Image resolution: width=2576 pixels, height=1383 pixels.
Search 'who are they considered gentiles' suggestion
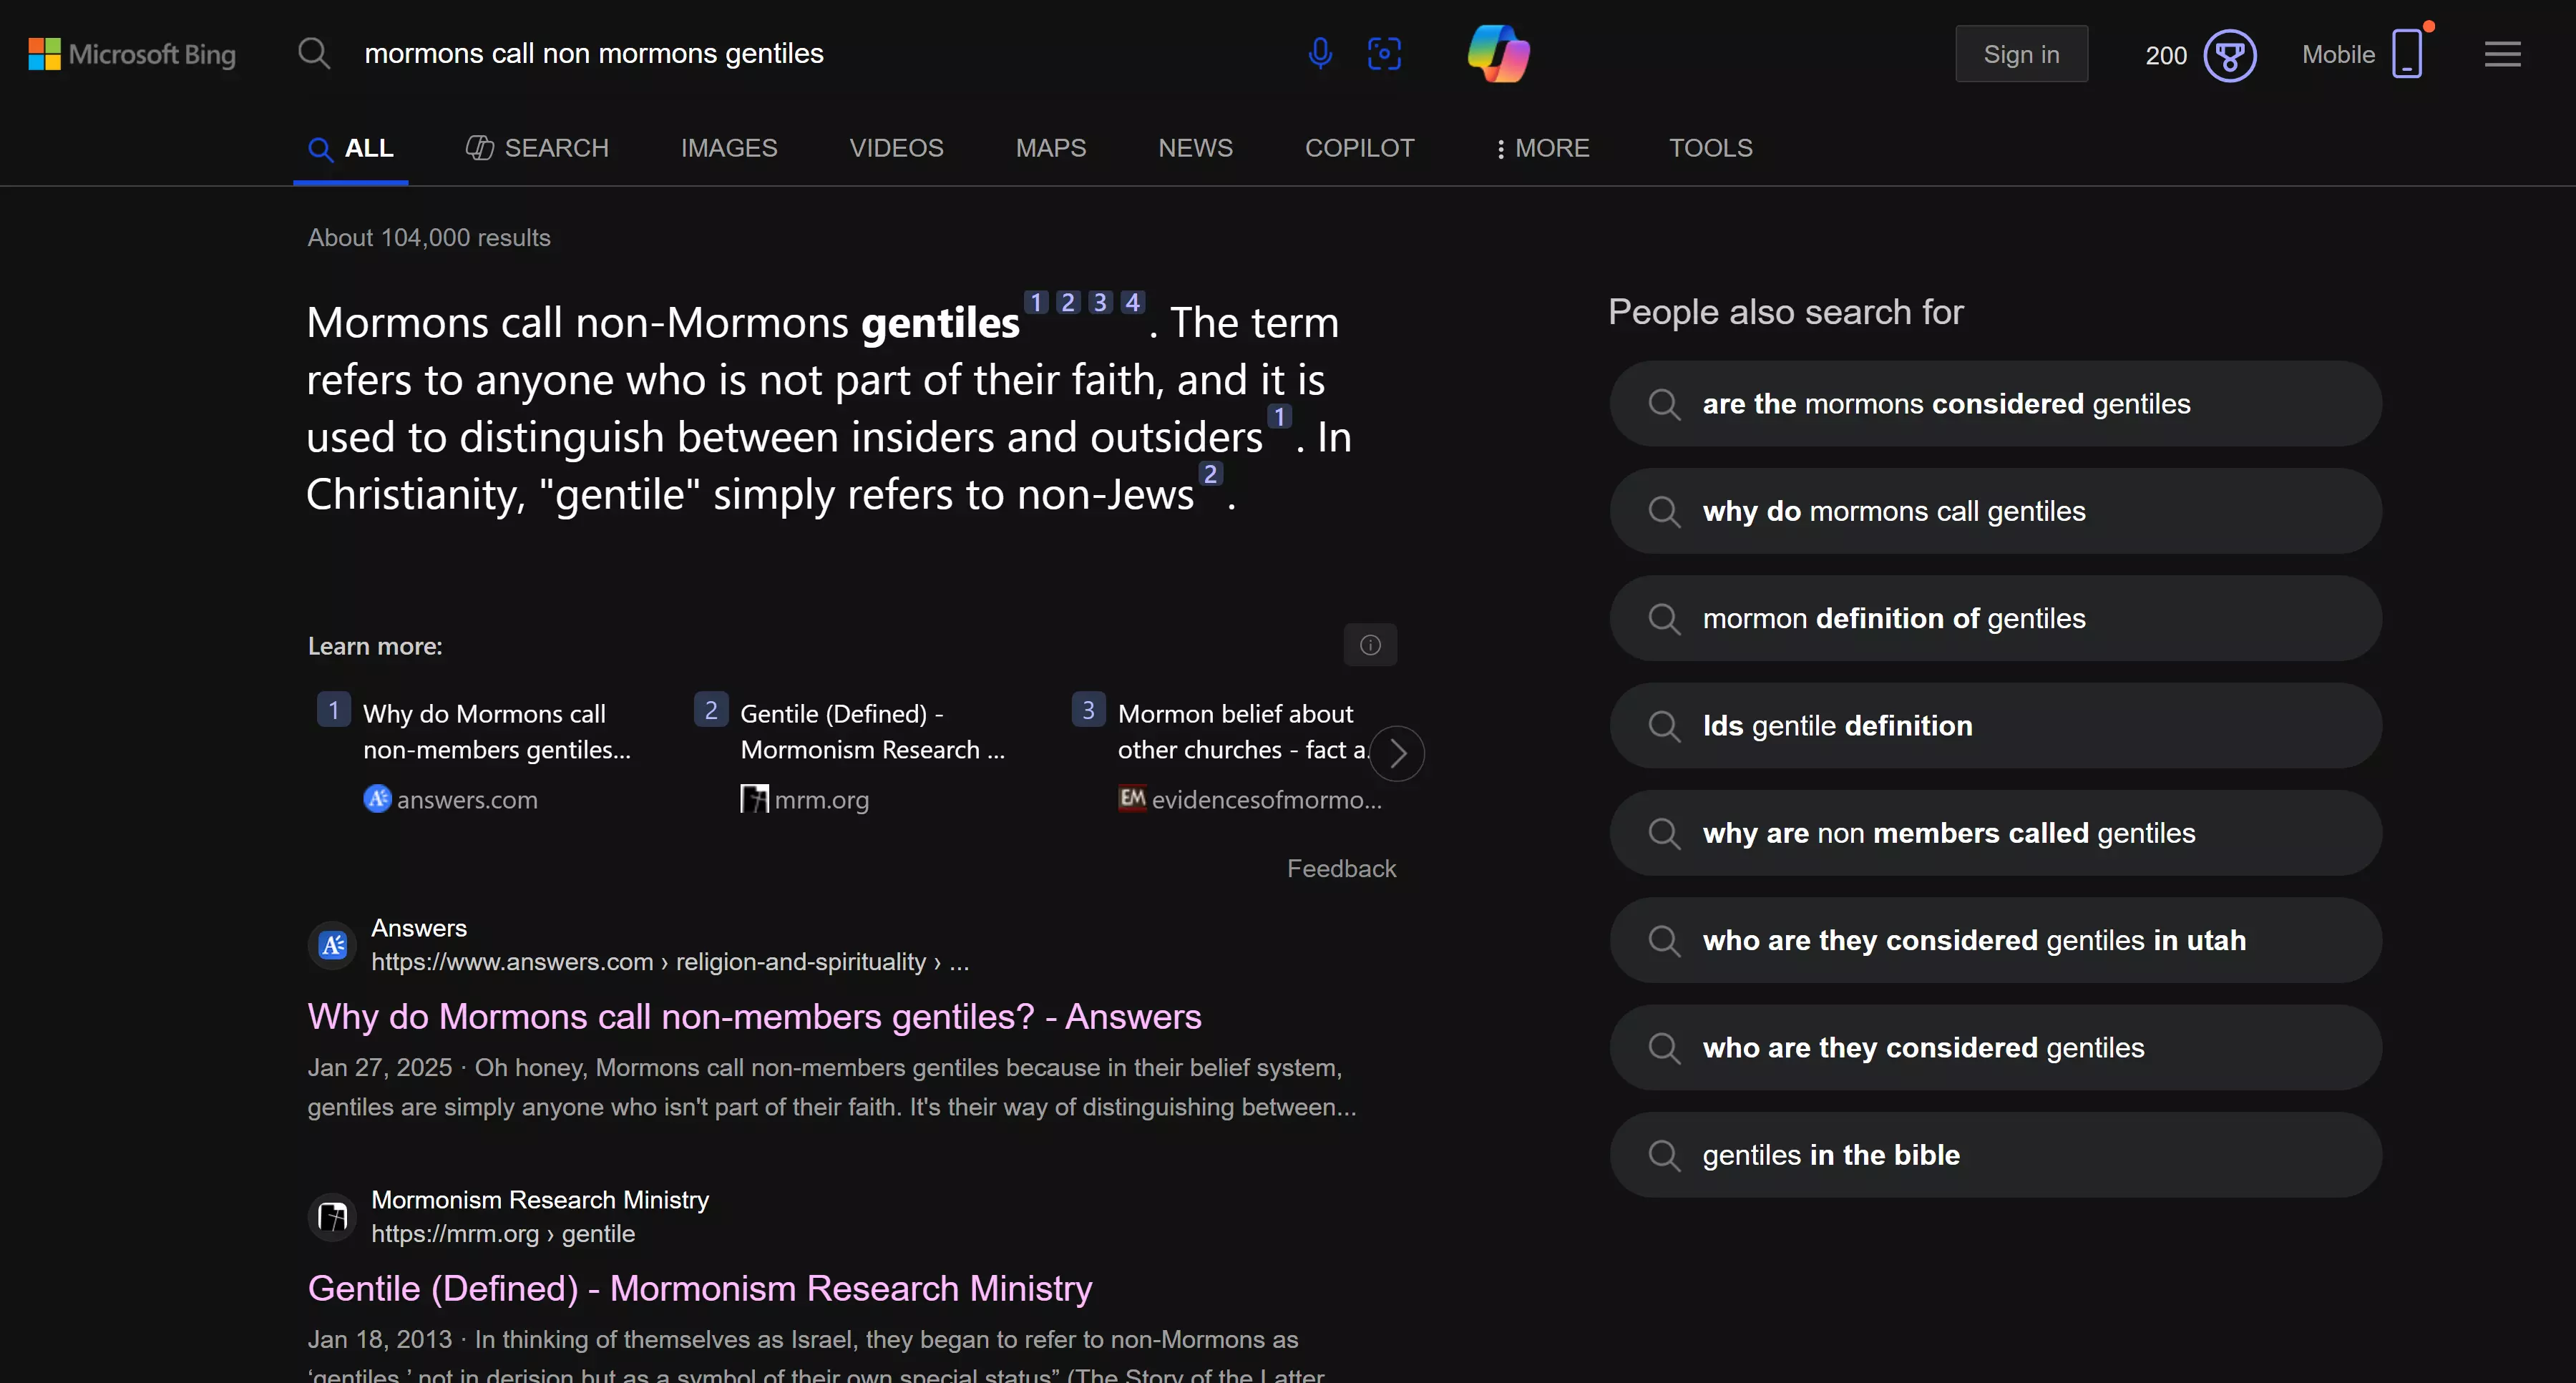pyautogui.click(x=1995, y=1048)
